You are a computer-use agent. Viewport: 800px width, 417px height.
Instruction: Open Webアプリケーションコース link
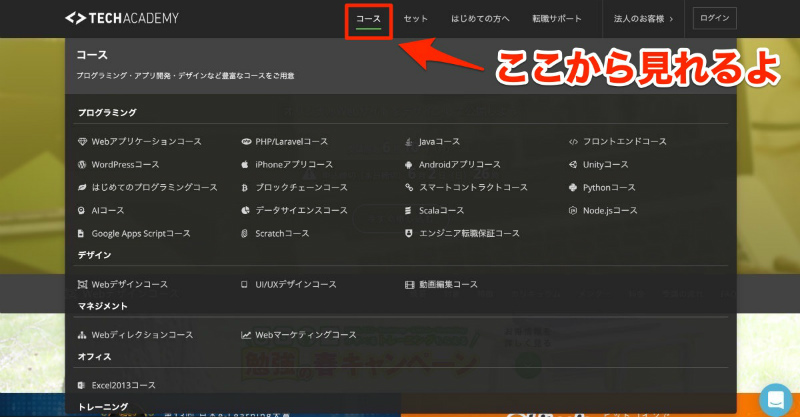[x=146, y=141]
